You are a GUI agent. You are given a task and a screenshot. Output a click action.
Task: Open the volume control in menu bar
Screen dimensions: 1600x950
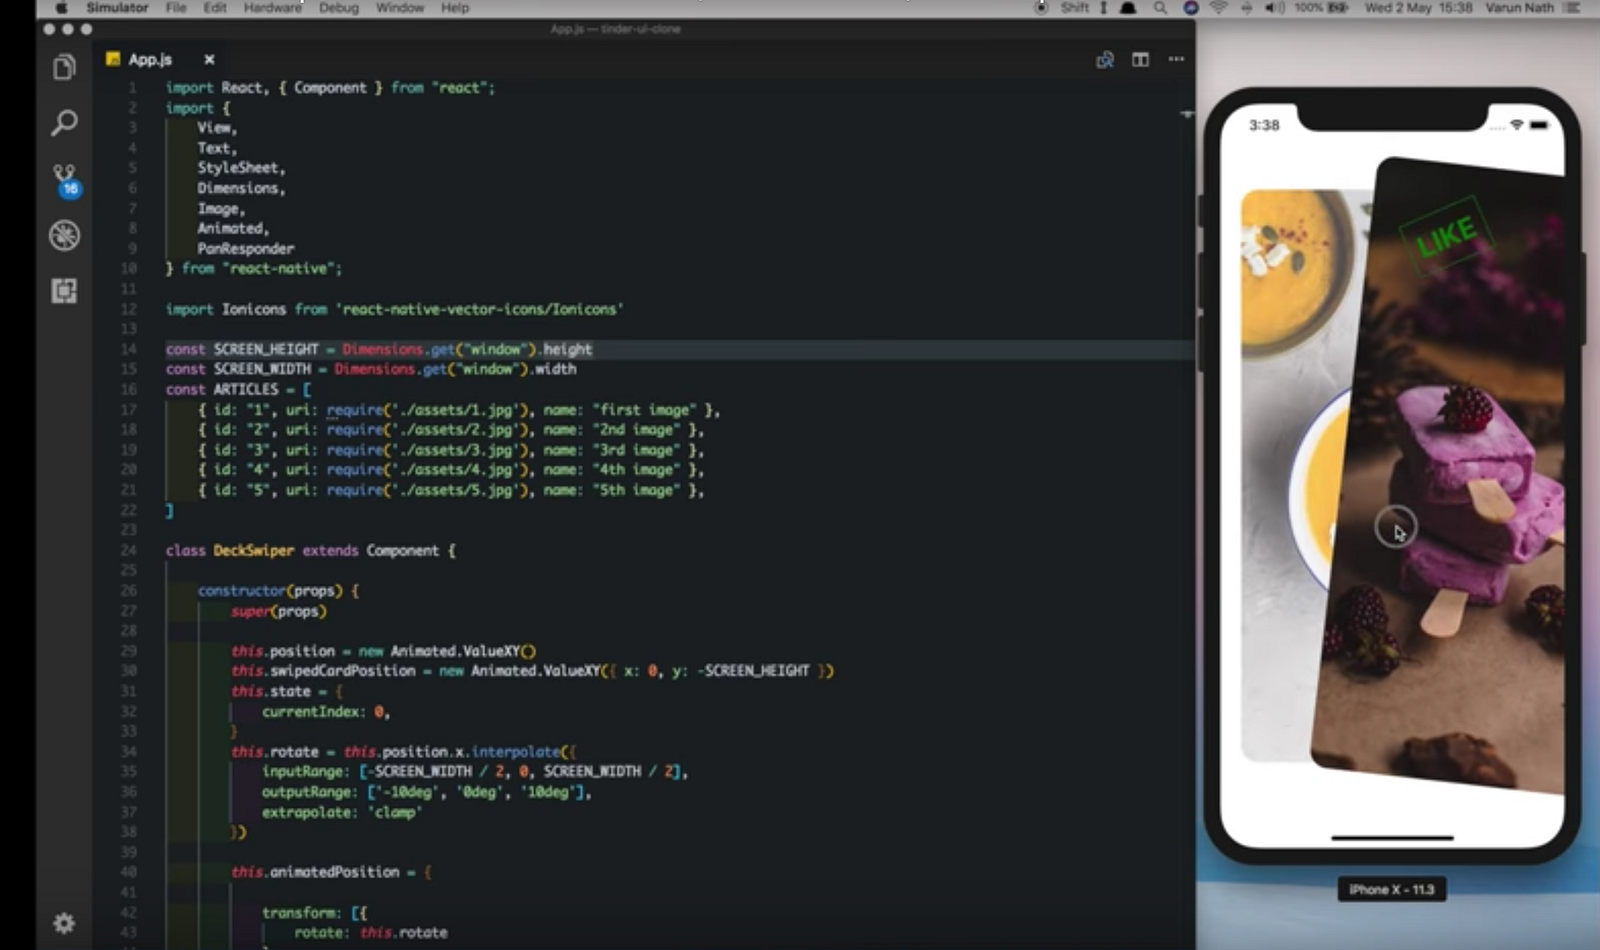point(1274,8)
